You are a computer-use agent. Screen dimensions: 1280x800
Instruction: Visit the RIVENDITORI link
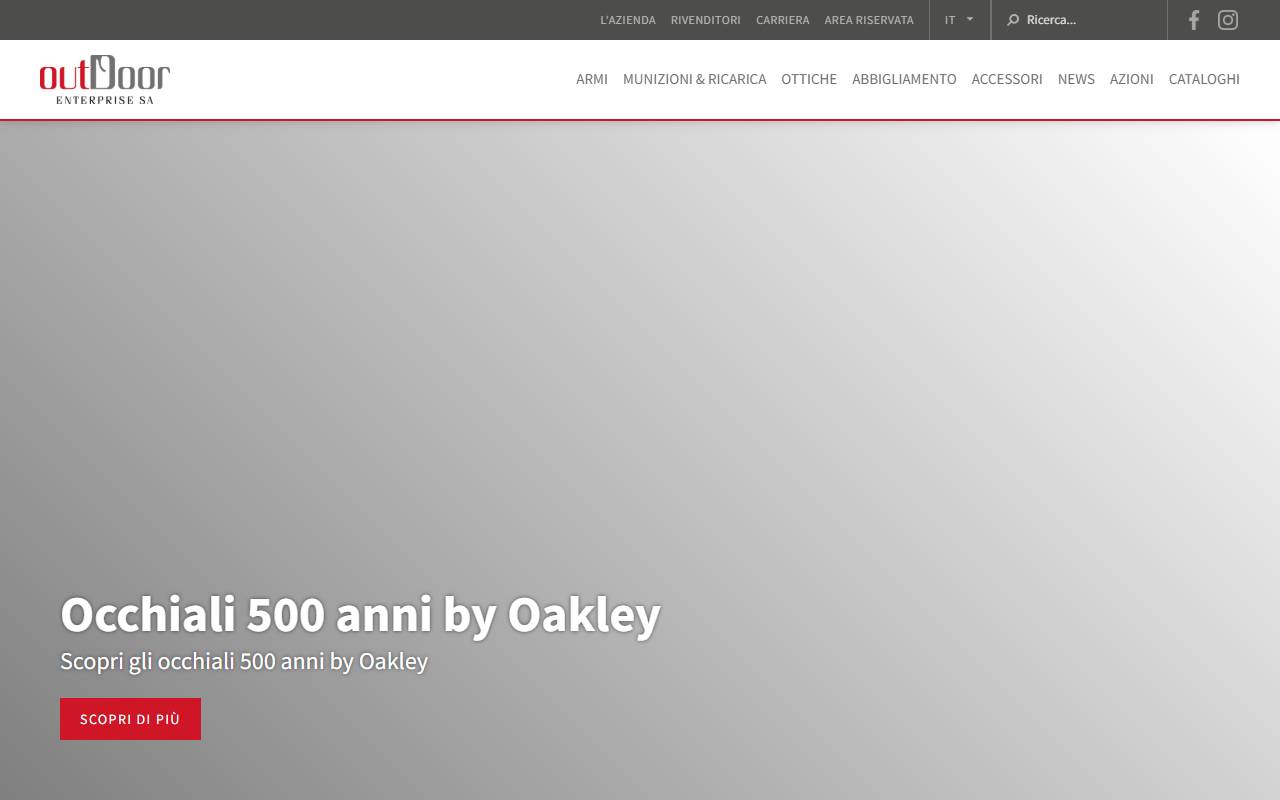(706, 20)
